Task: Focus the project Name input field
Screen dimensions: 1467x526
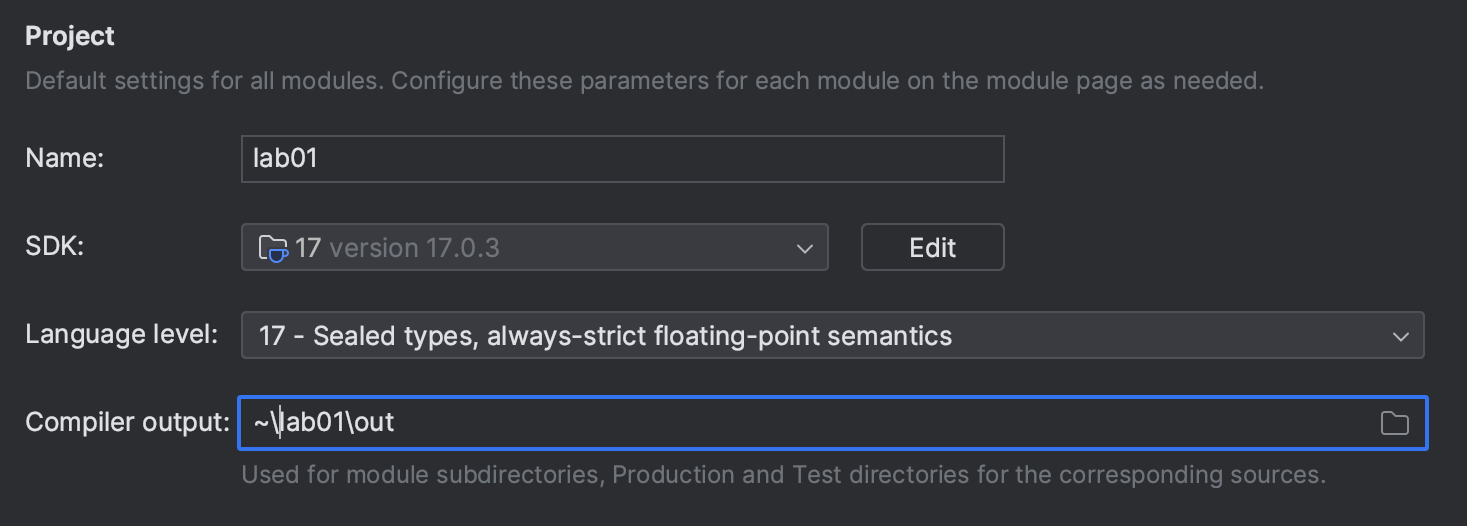Action: point(622,159)
